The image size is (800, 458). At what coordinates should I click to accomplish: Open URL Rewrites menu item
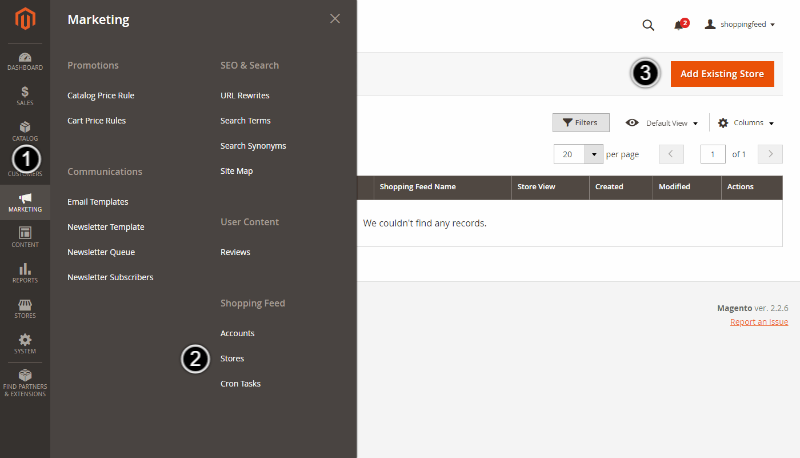(x=245, y=95)
